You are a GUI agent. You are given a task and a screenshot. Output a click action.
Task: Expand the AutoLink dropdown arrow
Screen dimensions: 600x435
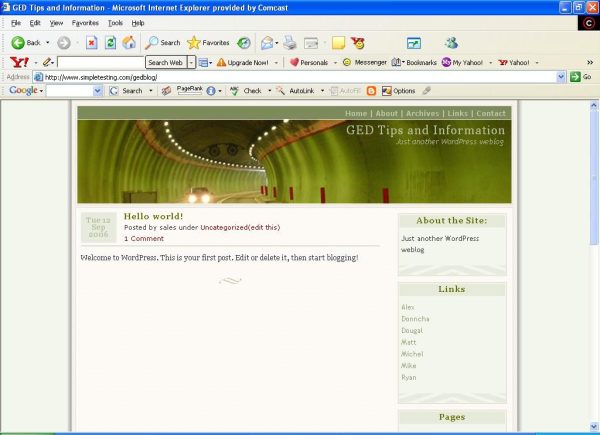click(322, 91)
